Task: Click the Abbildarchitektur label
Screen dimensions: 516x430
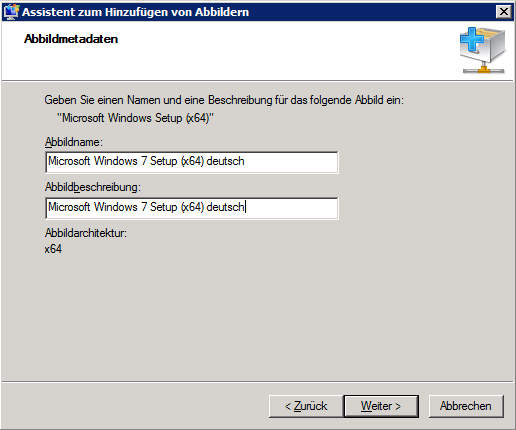Action: point(86,233)
